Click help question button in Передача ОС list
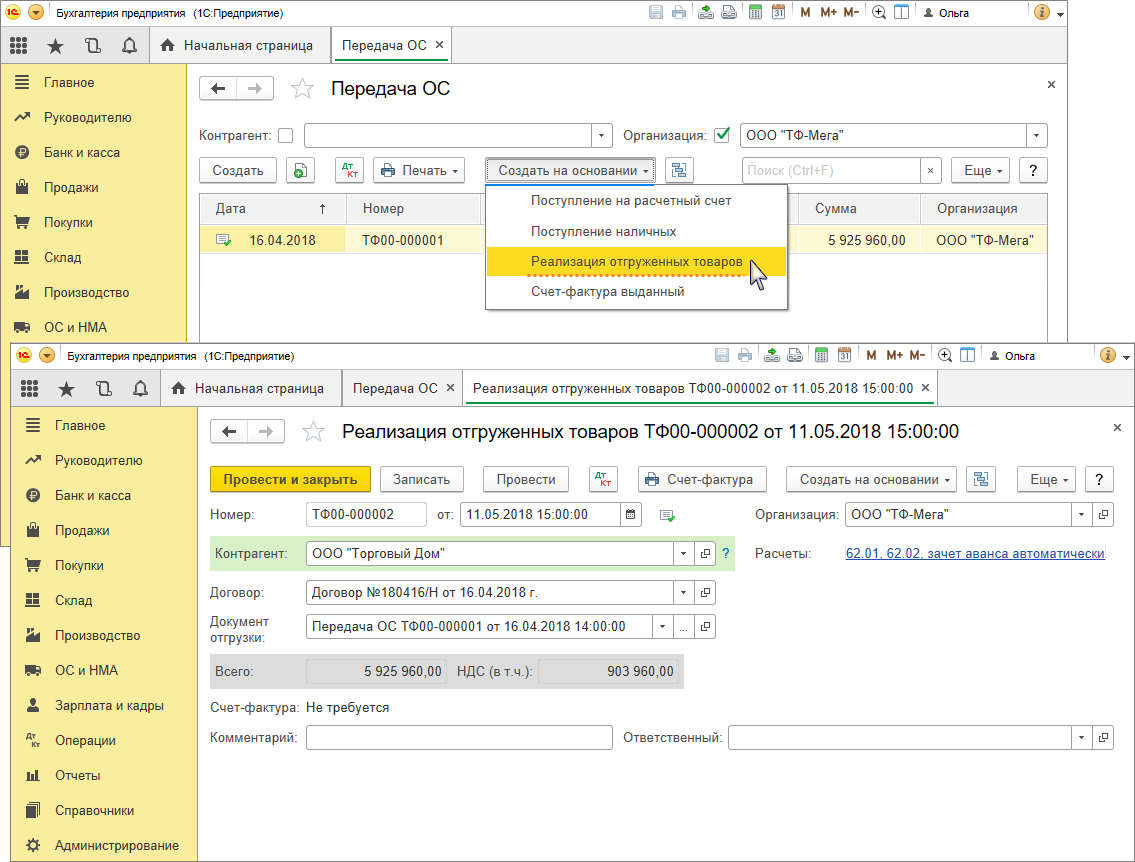 pos(1033,171)
